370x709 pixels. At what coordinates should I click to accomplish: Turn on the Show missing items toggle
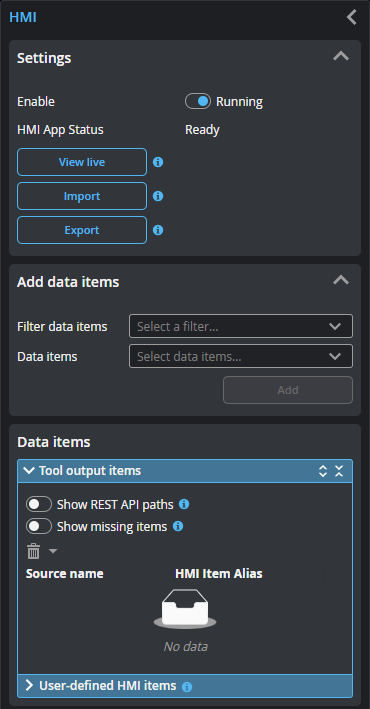39,526
